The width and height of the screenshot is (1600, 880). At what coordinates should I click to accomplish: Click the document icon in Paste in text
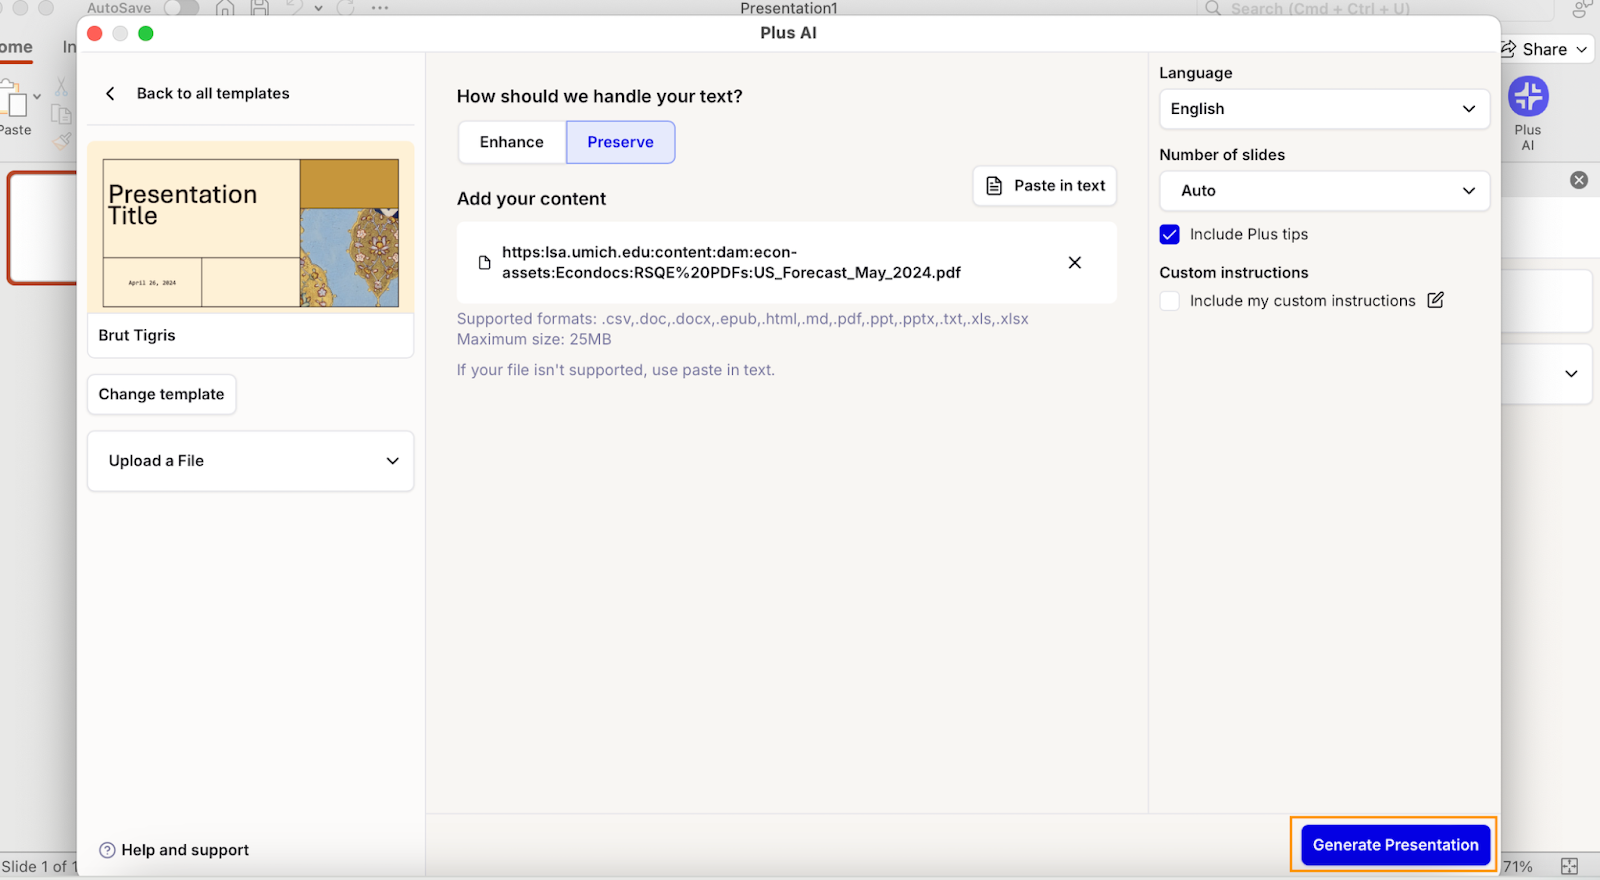[994, 186]
